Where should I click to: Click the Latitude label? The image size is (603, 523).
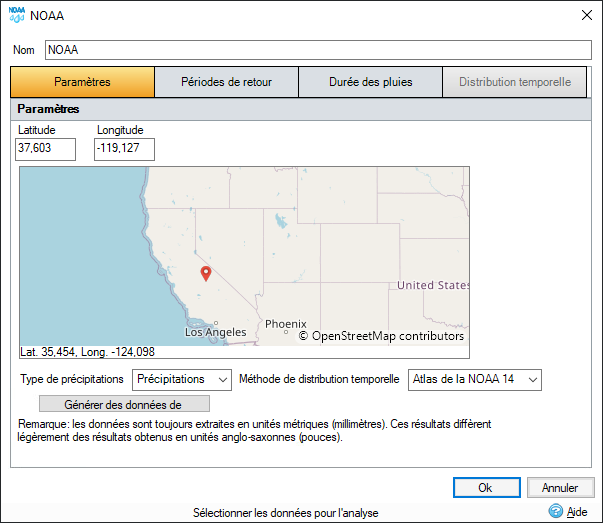(x=37, y=130)
